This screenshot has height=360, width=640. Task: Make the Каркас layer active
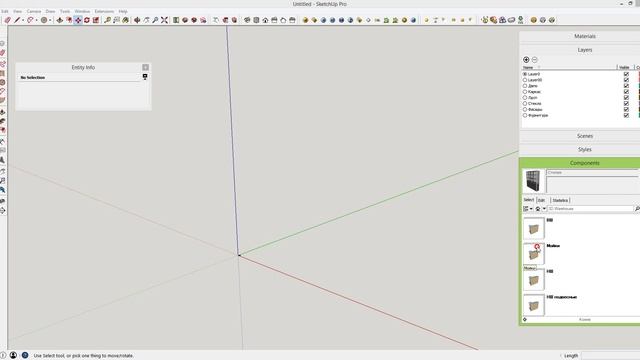[525, 92]
